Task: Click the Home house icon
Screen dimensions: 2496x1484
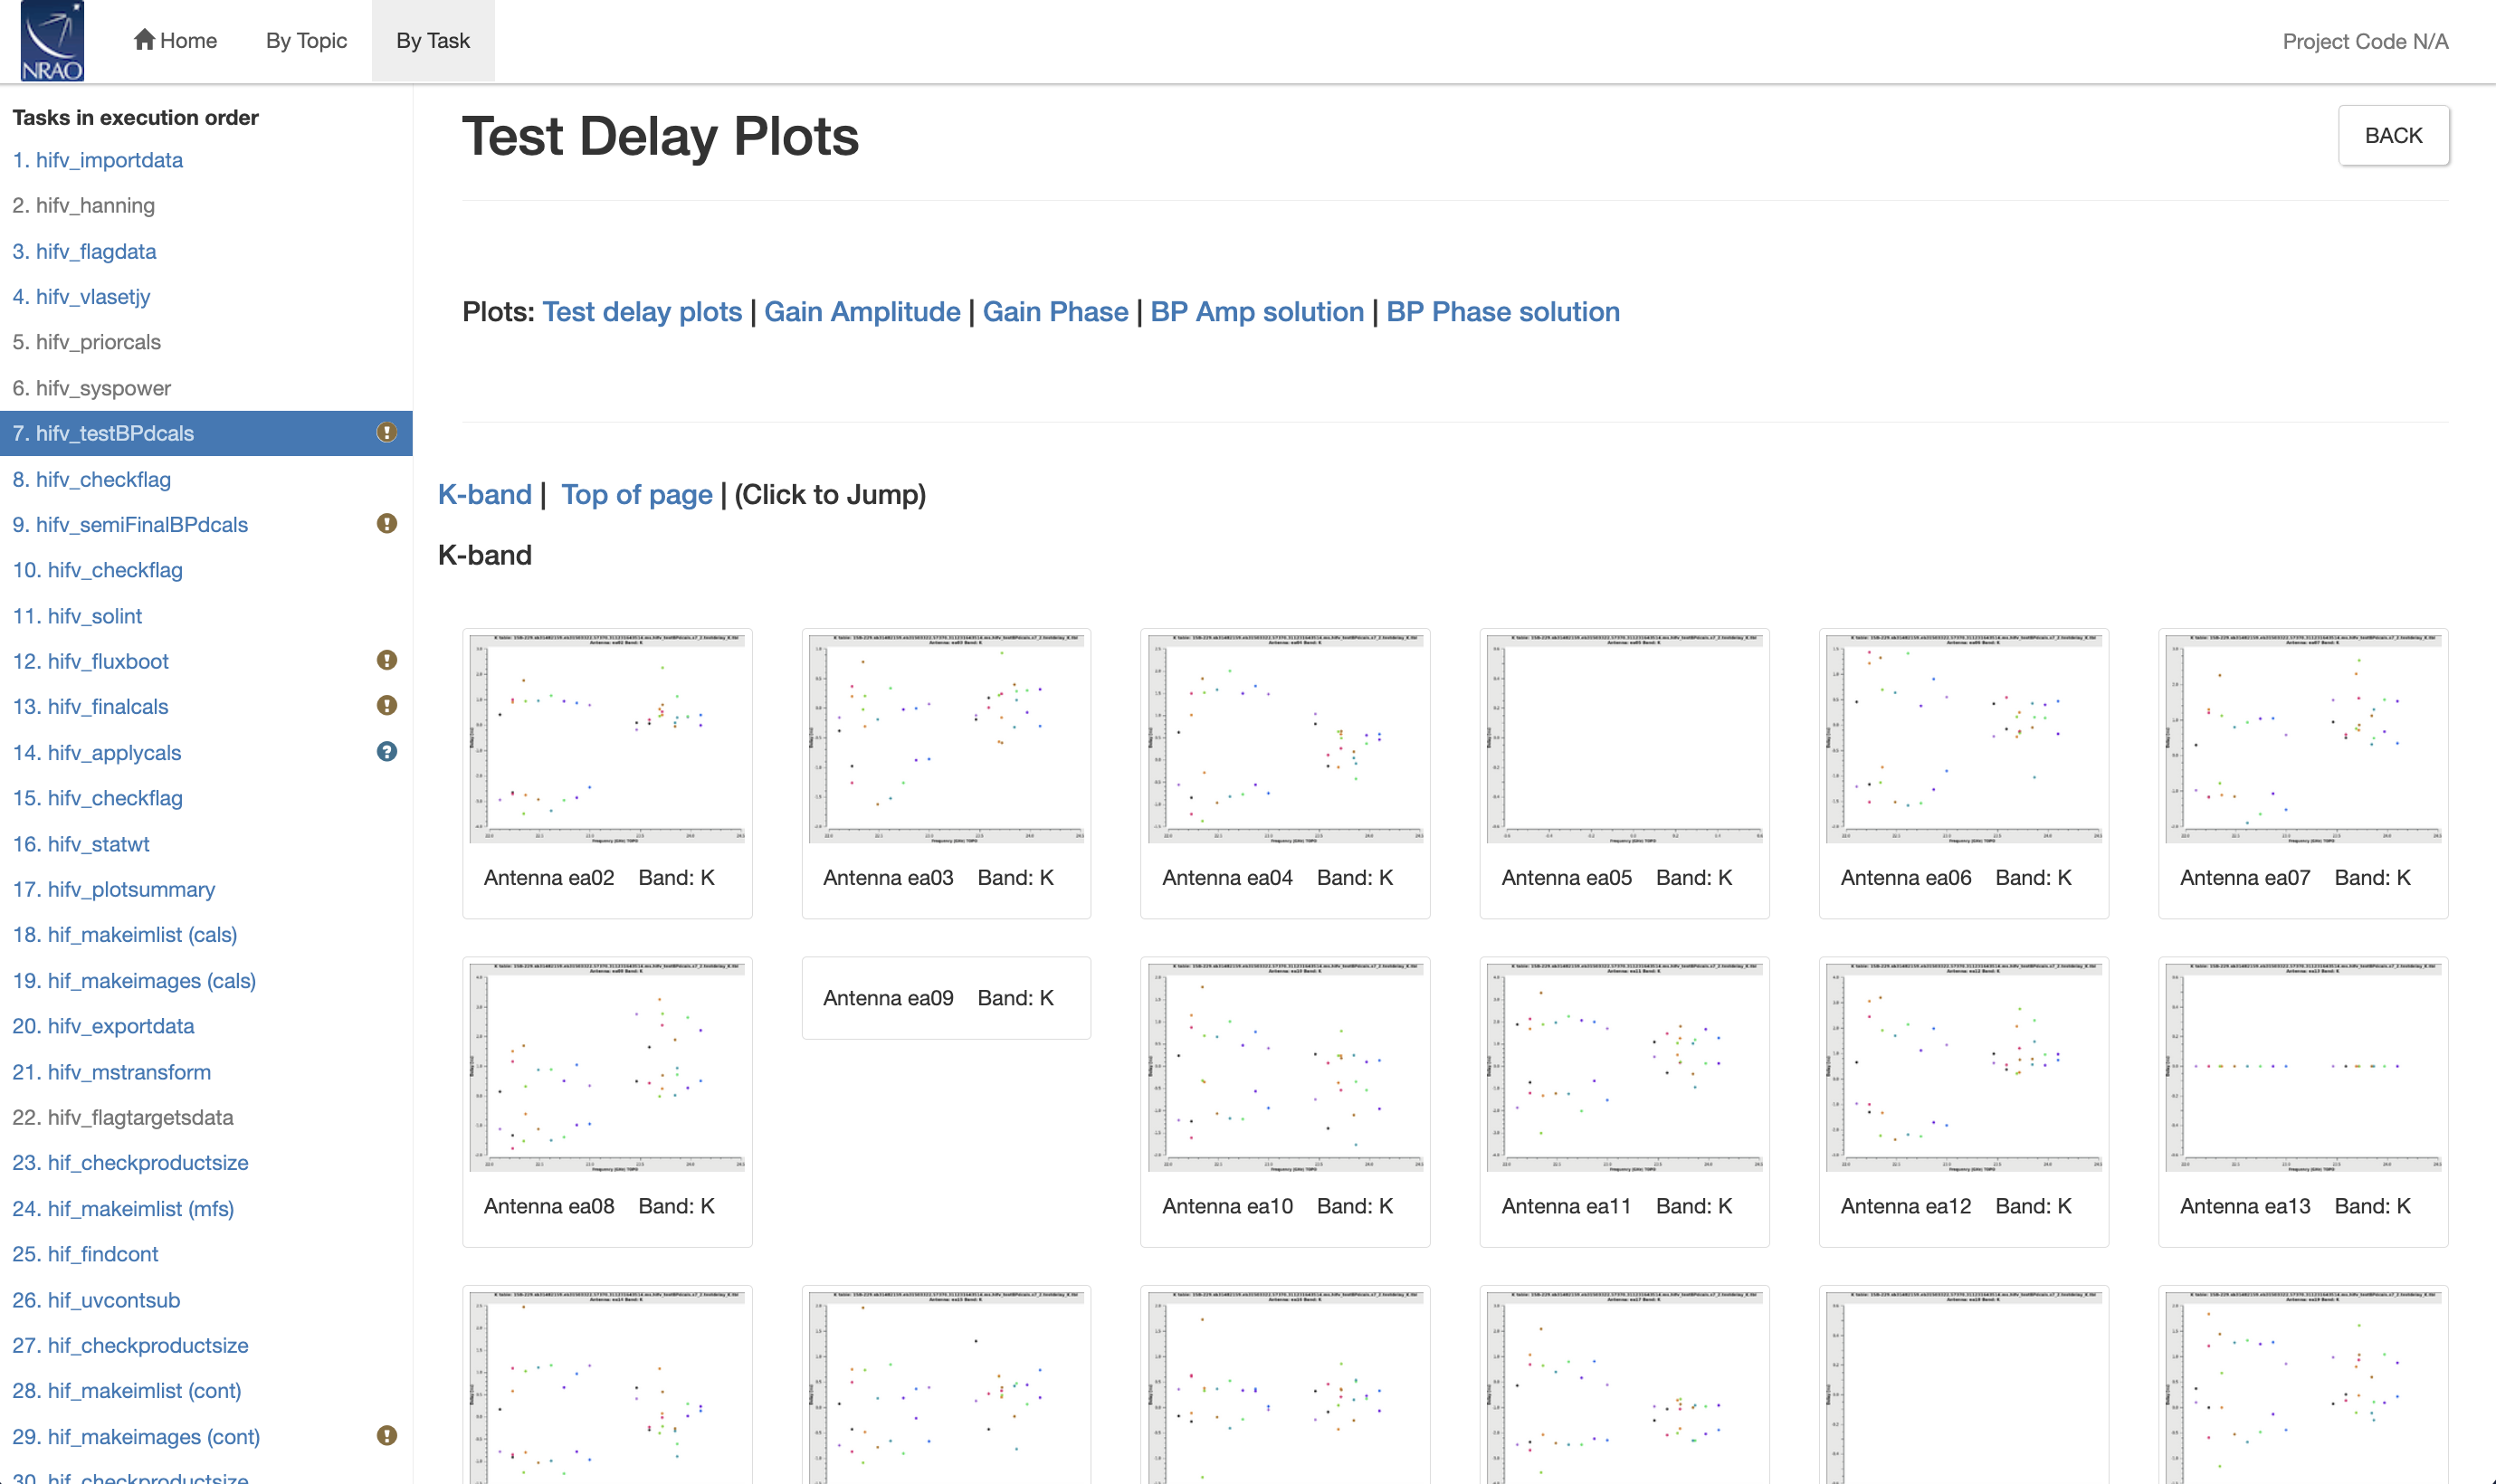Action: pos(144,40)
